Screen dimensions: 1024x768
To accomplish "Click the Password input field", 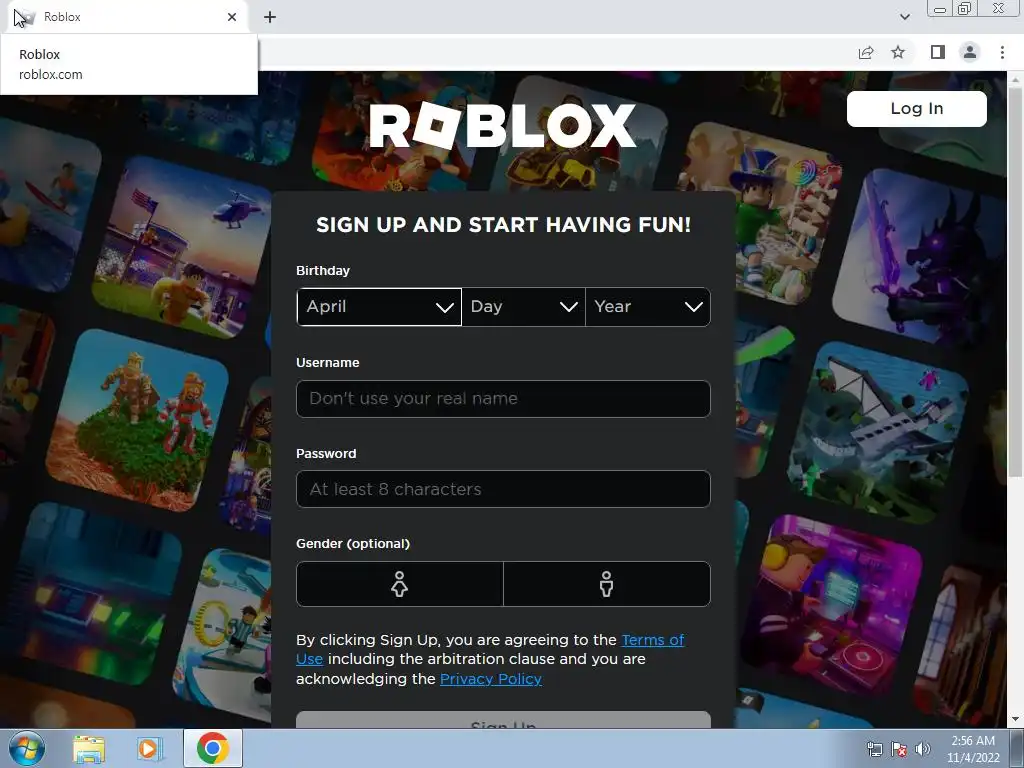I will (x=503, y=489).
